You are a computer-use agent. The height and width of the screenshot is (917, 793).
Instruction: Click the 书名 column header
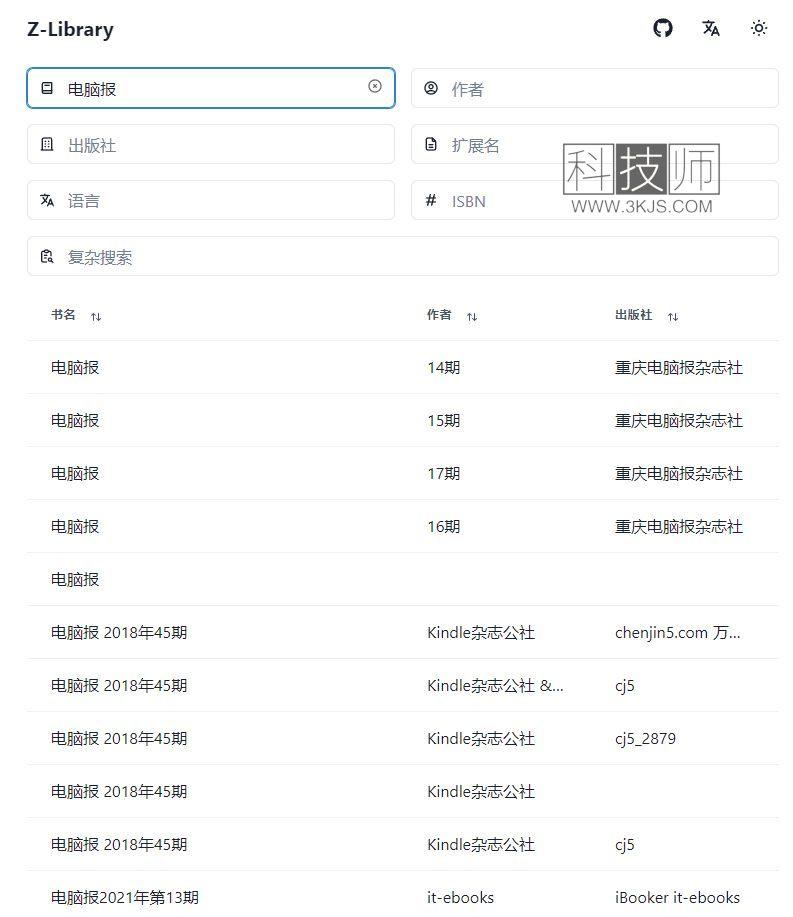(x=63, y=315)
